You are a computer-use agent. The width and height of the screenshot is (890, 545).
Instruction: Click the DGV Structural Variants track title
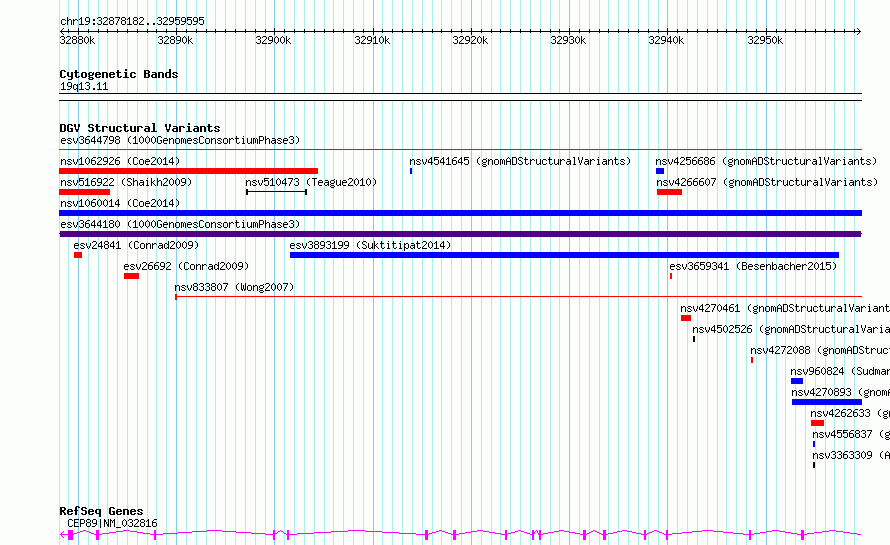point(140,128)
